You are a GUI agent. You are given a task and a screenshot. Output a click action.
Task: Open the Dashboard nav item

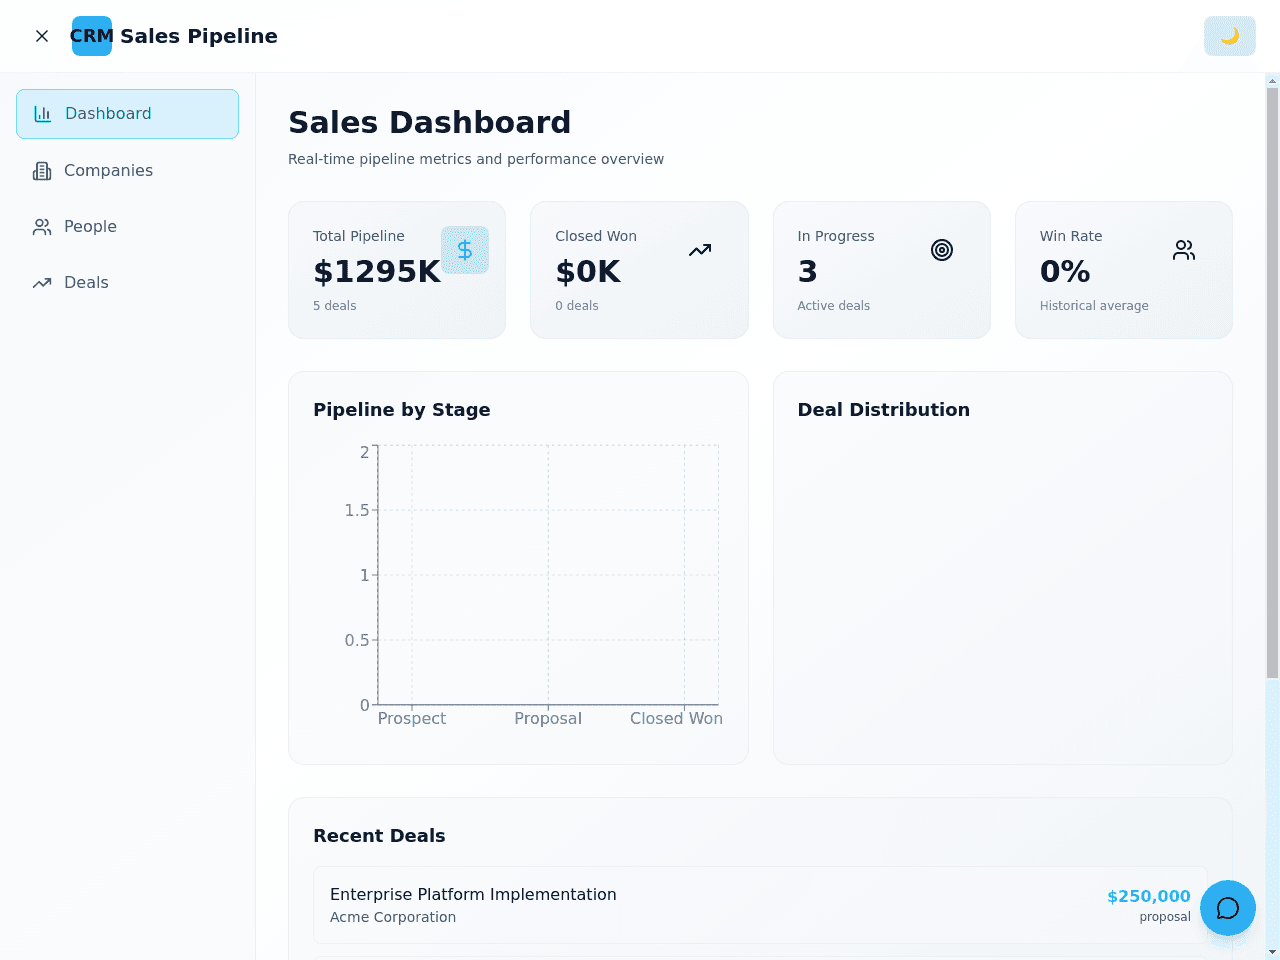pos(127,114)
